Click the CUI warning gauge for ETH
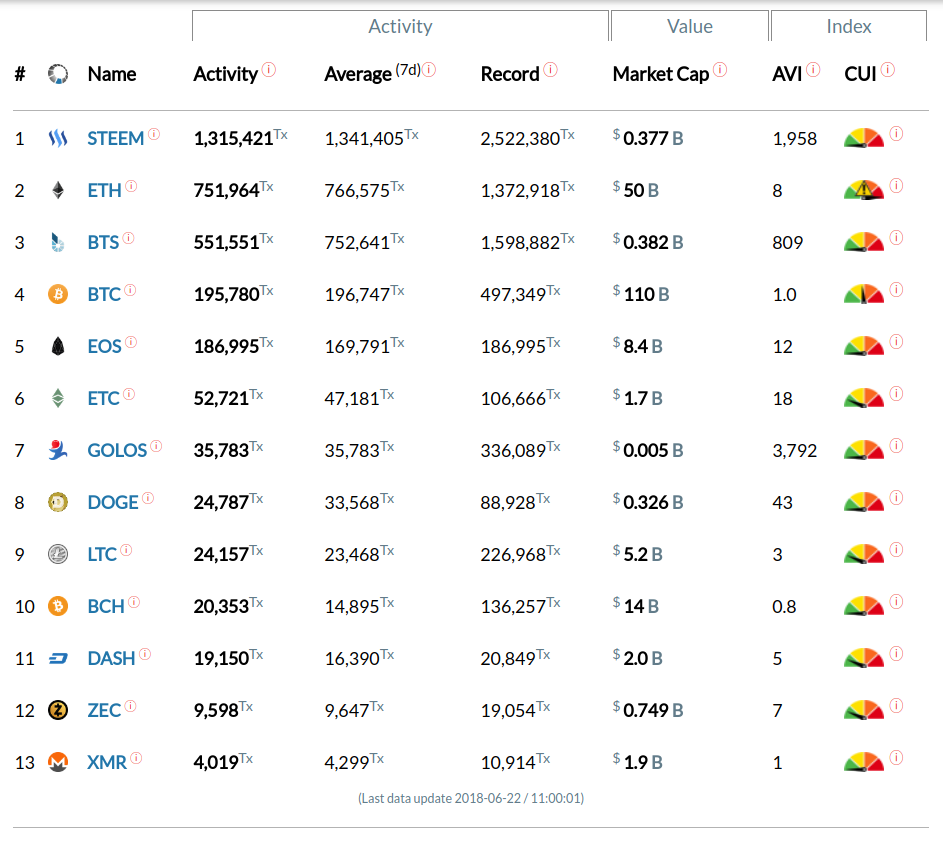Viewport: 943px width, 851px height. click(x=864, y=190)
